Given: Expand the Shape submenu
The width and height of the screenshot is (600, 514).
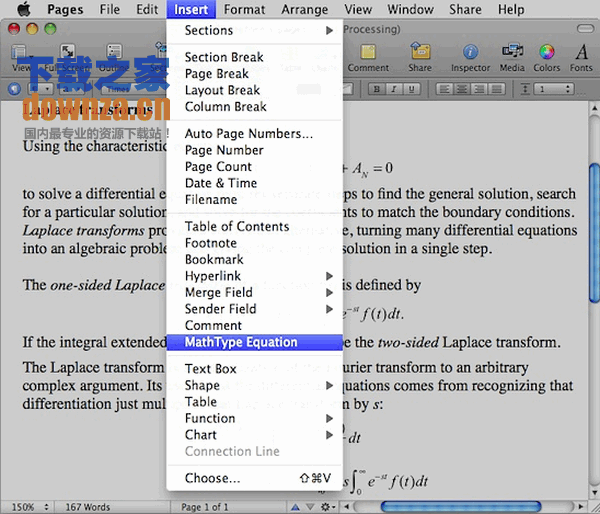Looking at the screenshot, I should click(x=254, y=385).
